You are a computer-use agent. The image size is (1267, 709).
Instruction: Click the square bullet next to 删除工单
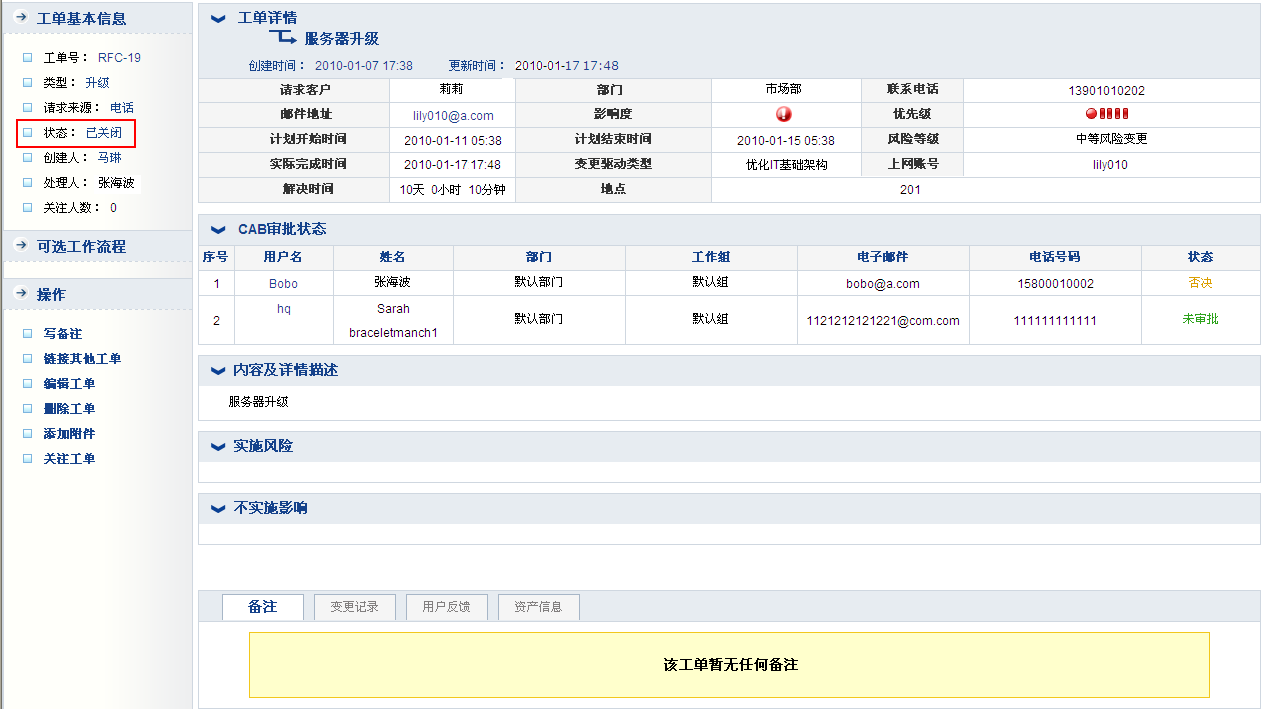28,409
